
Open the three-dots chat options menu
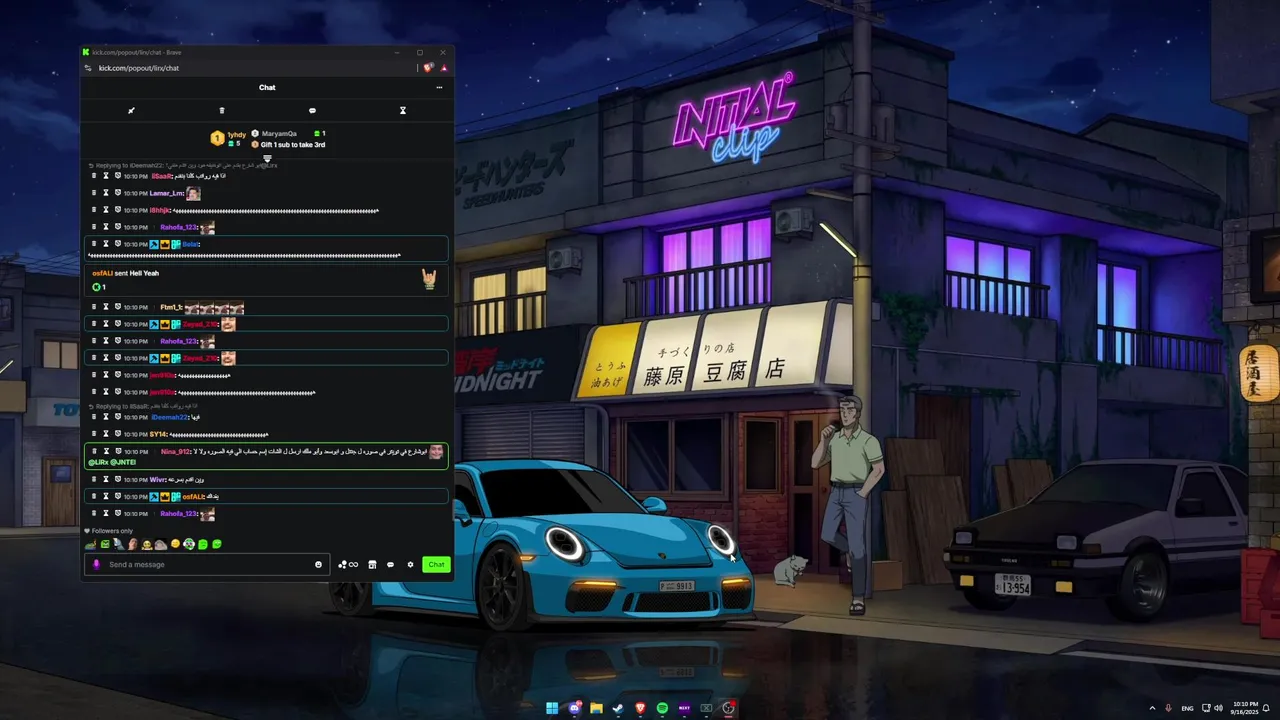click(439, 87)
